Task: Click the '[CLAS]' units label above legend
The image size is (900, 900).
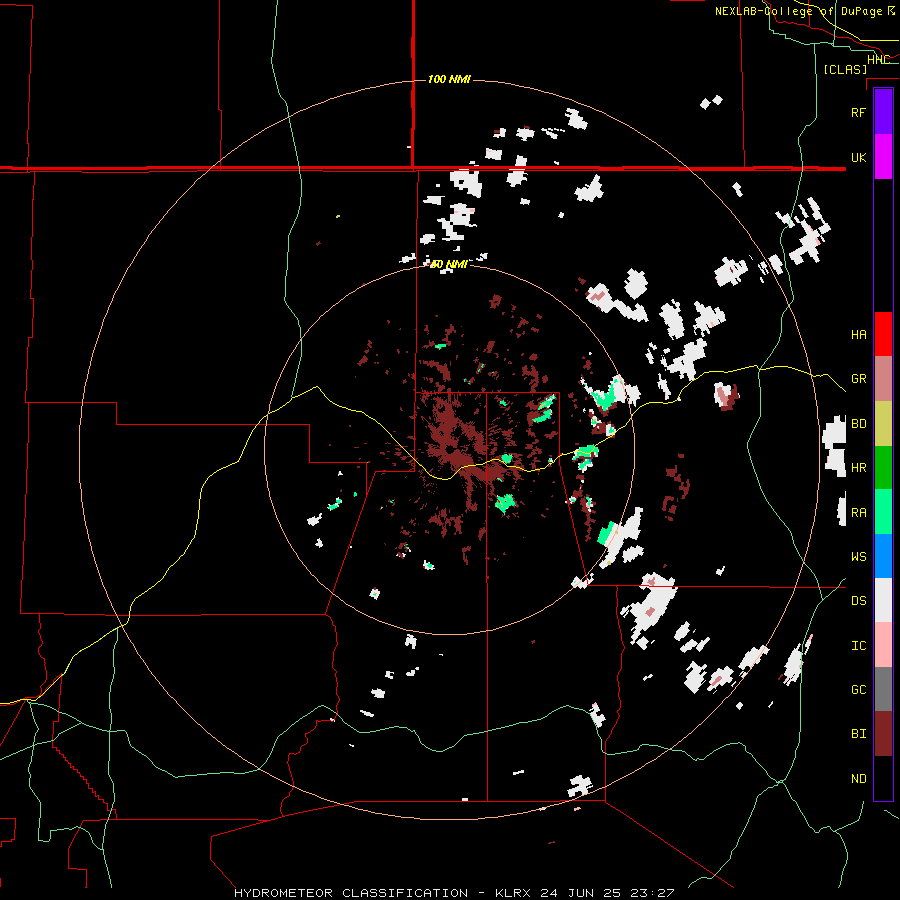Action: (845, 69)
